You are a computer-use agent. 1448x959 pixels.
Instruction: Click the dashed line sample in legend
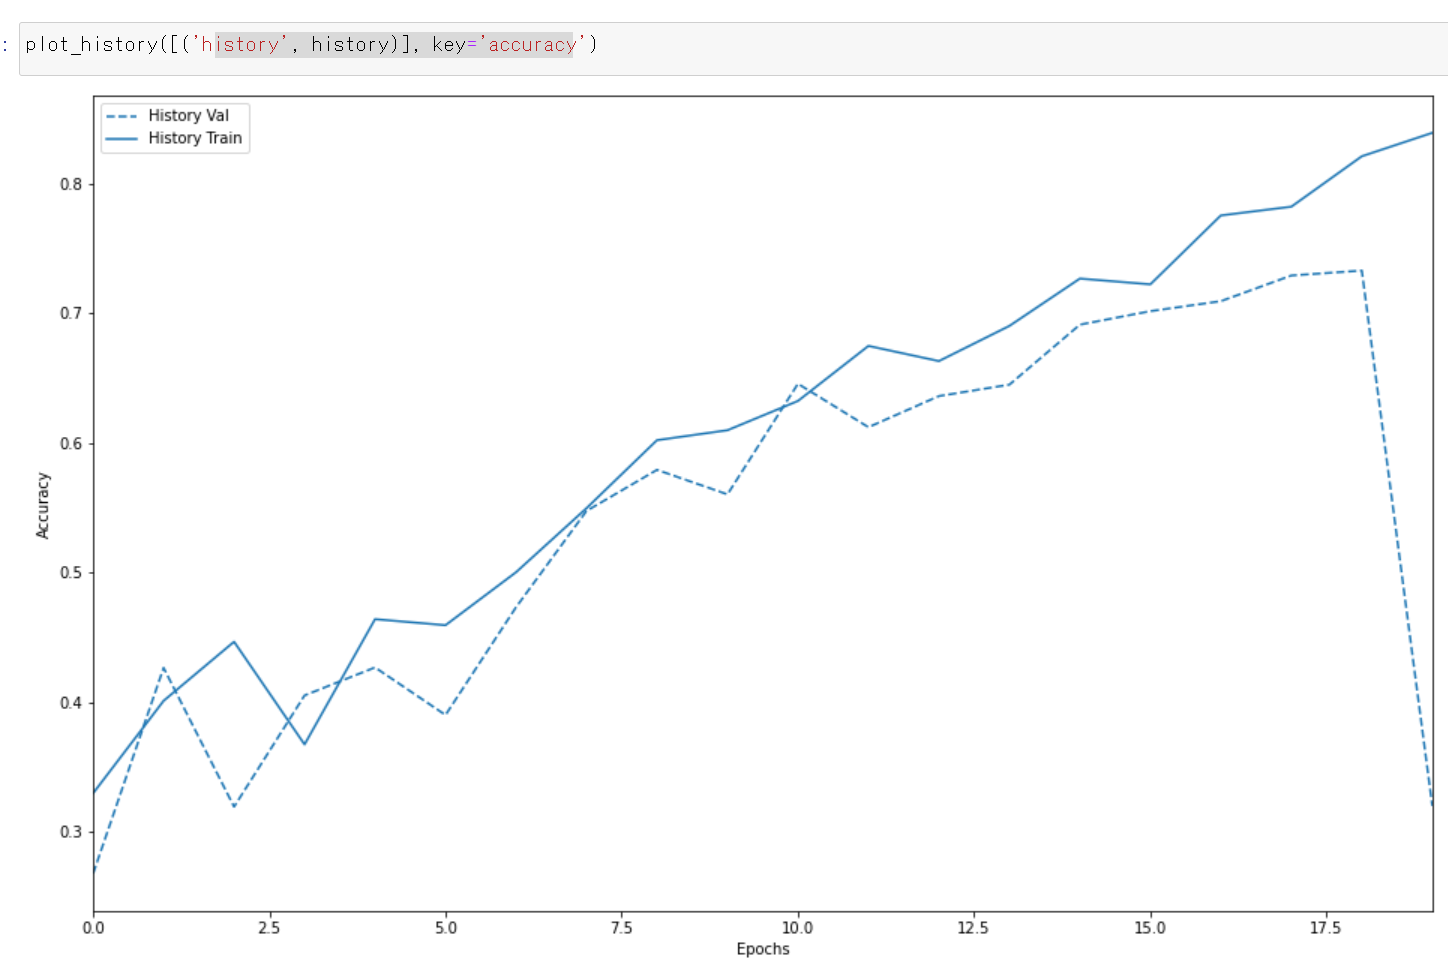pos(121,116)
